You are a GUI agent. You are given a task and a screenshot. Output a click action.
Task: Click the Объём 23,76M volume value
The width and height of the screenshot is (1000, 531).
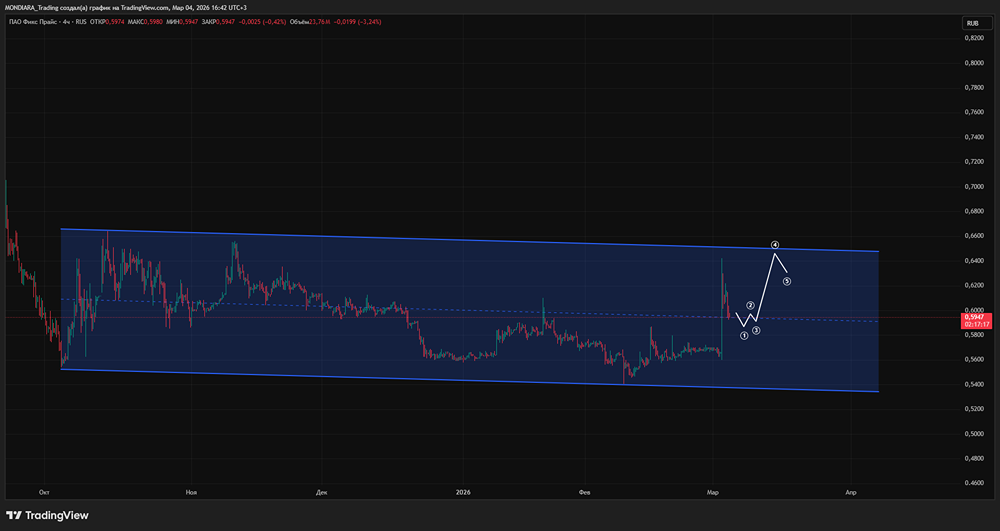[309, 22]
